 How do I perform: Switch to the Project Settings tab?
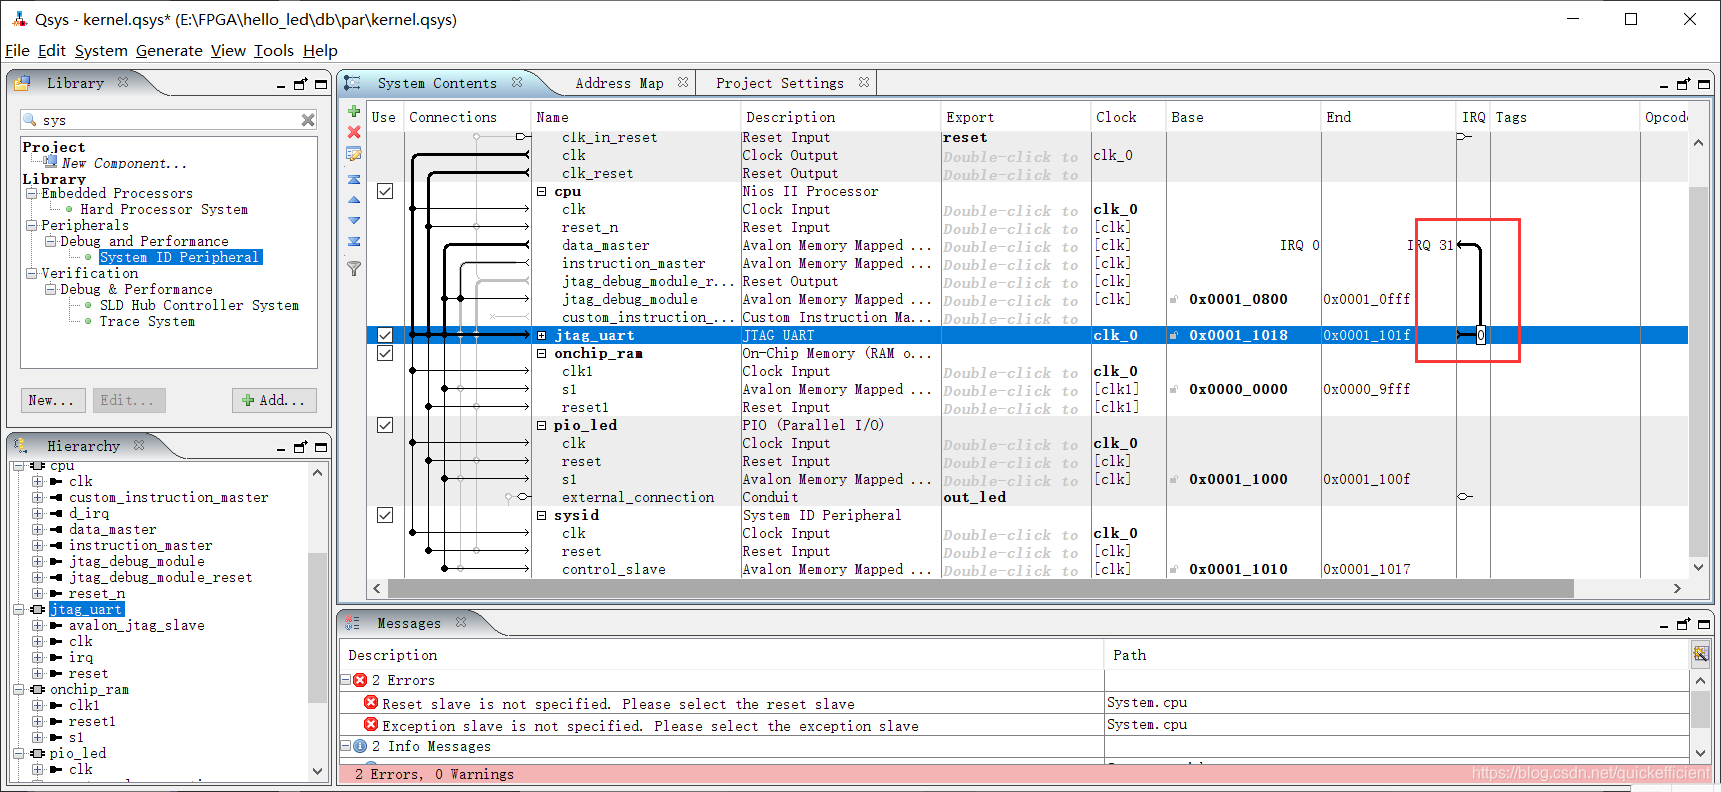pyautogui.click(x=779, y=84)
